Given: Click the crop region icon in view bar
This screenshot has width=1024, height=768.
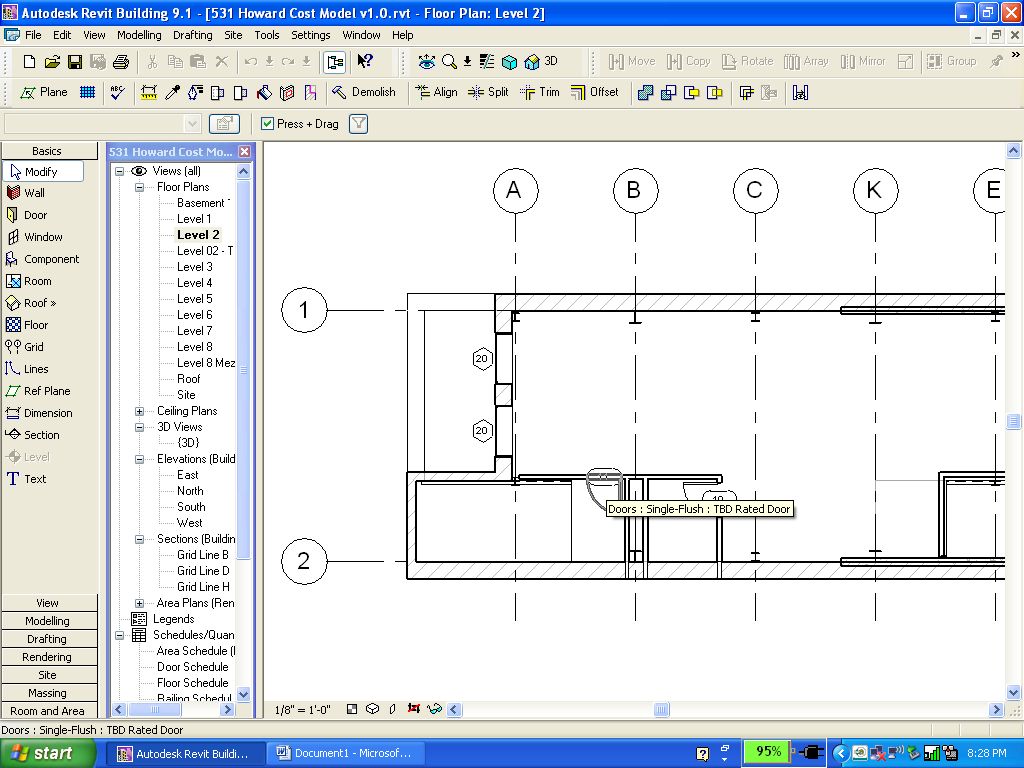Looking at the screenshot, I should tap(413, 709).
